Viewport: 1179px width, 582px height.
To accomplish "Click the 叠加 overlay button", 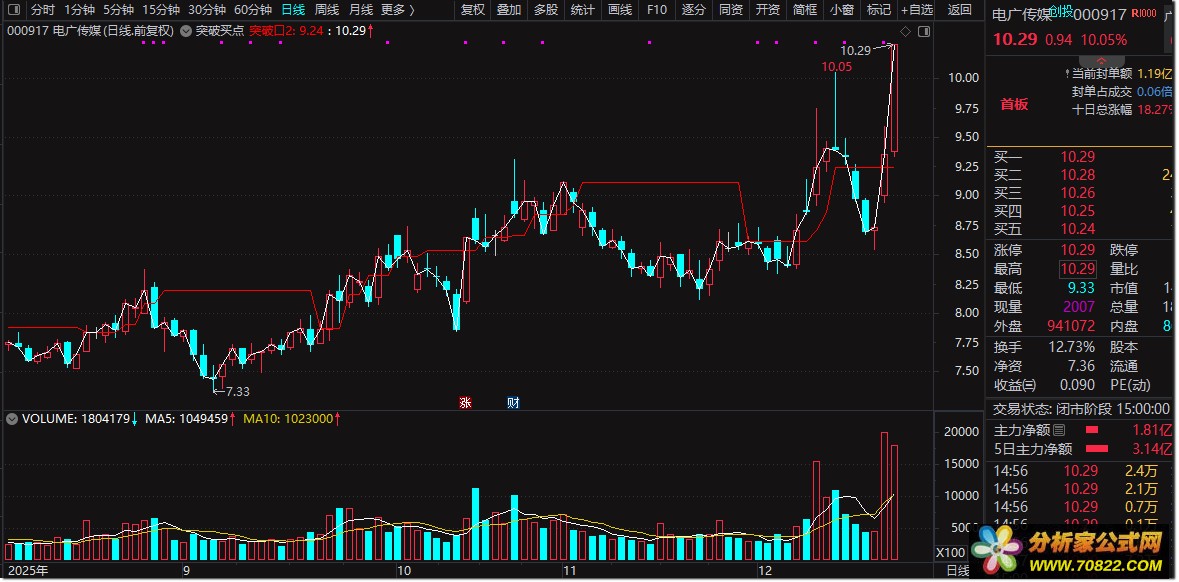I will [x=509, y=10].
